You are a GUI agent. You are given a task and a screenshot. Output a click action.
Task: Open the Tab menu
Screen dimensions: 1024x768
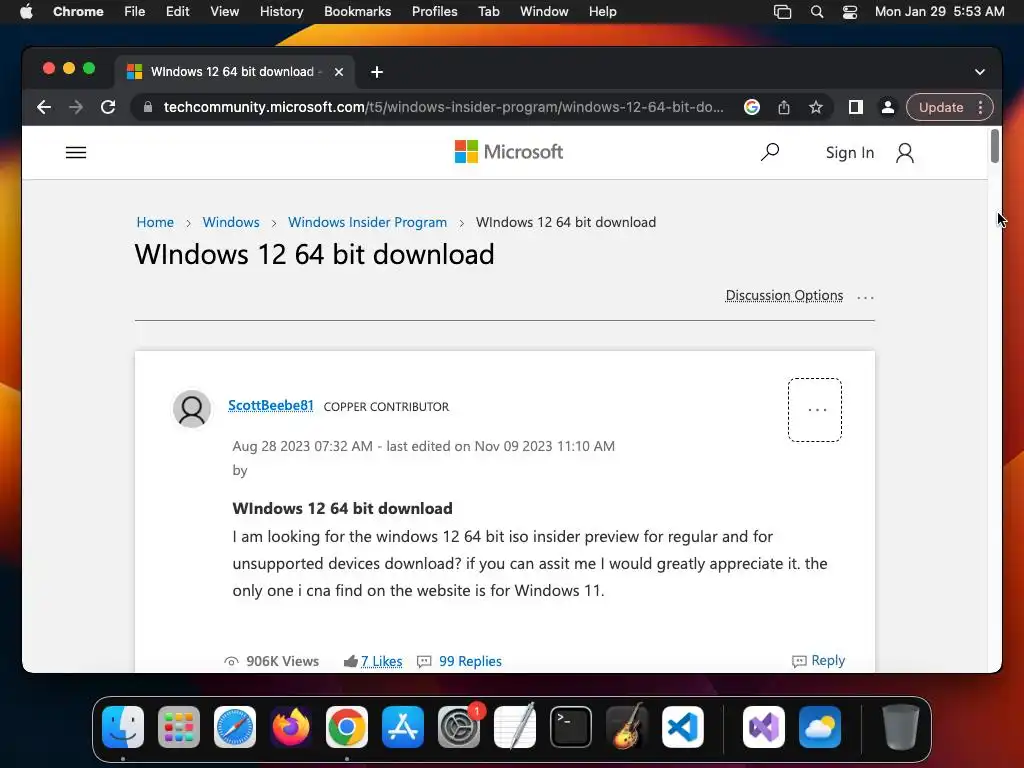pos(488,12)
